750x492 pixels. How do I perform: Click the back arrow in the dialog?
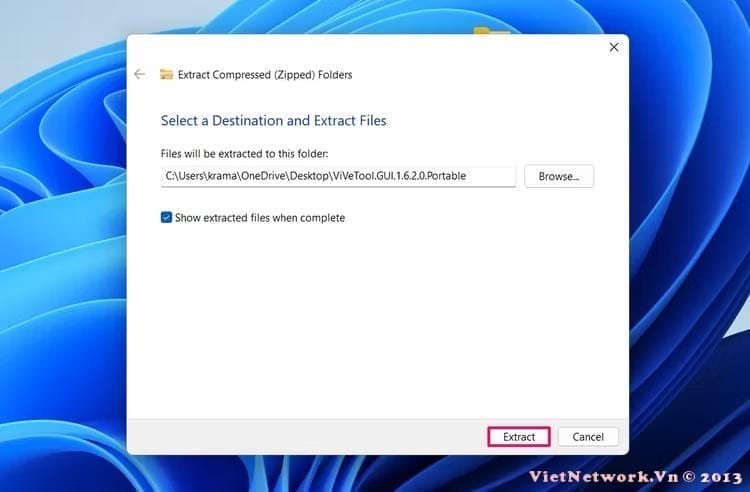(139, 75)
